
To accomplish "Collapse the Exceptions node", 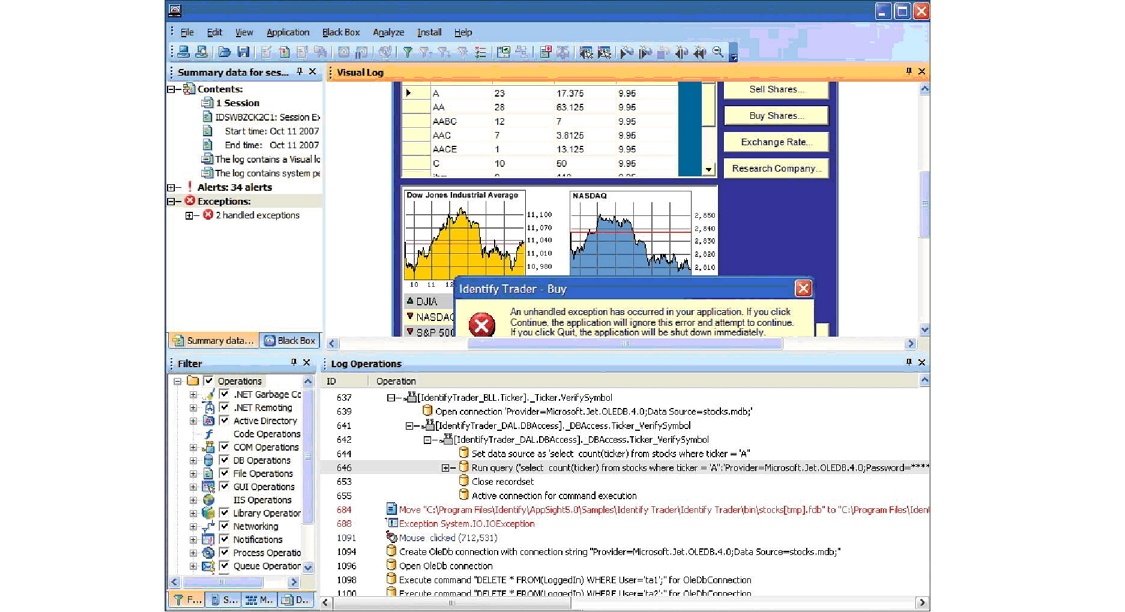I will 172,202.
